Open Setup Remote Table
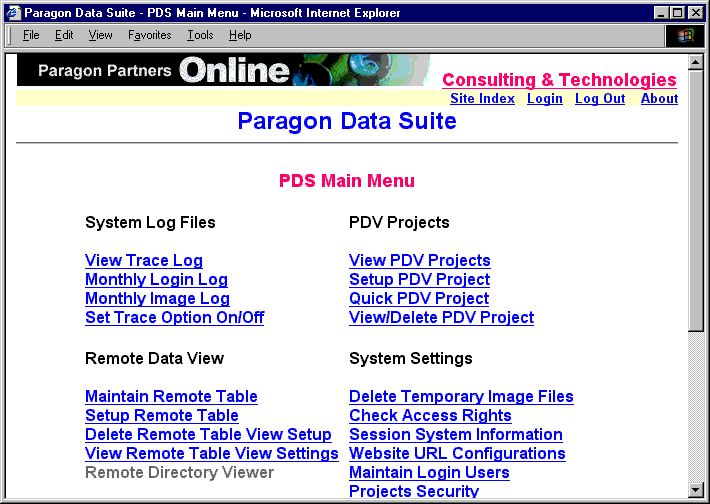 [162, 416]
